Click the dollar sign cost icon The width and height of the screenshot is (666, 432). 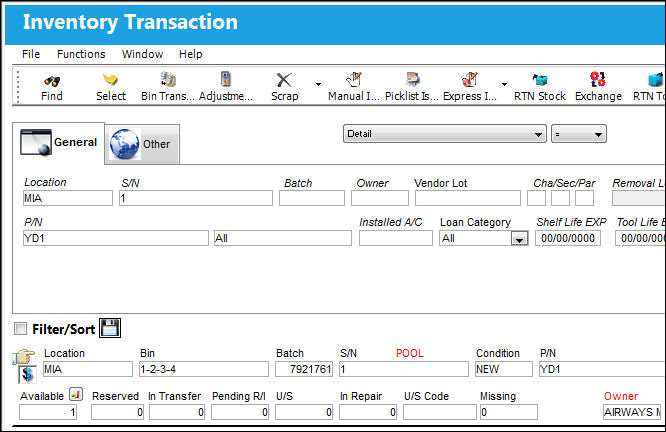[x=27, y=374]
